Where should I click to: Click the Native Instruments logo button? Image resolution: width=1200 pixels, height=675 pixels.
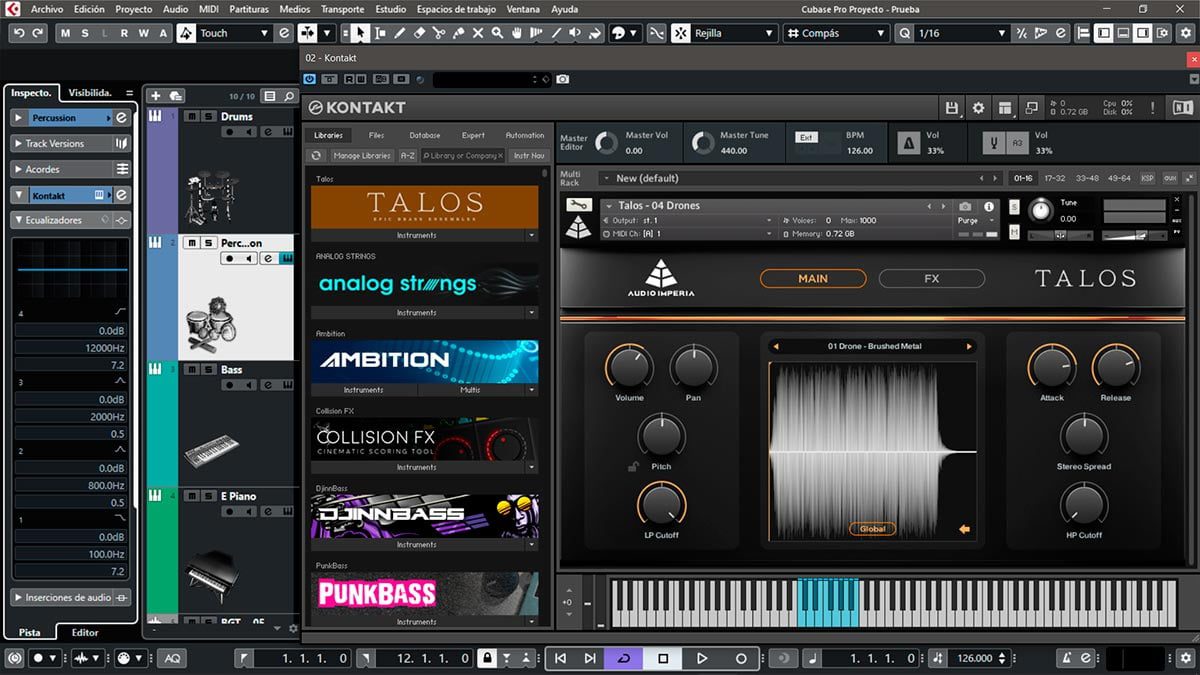1182,108
